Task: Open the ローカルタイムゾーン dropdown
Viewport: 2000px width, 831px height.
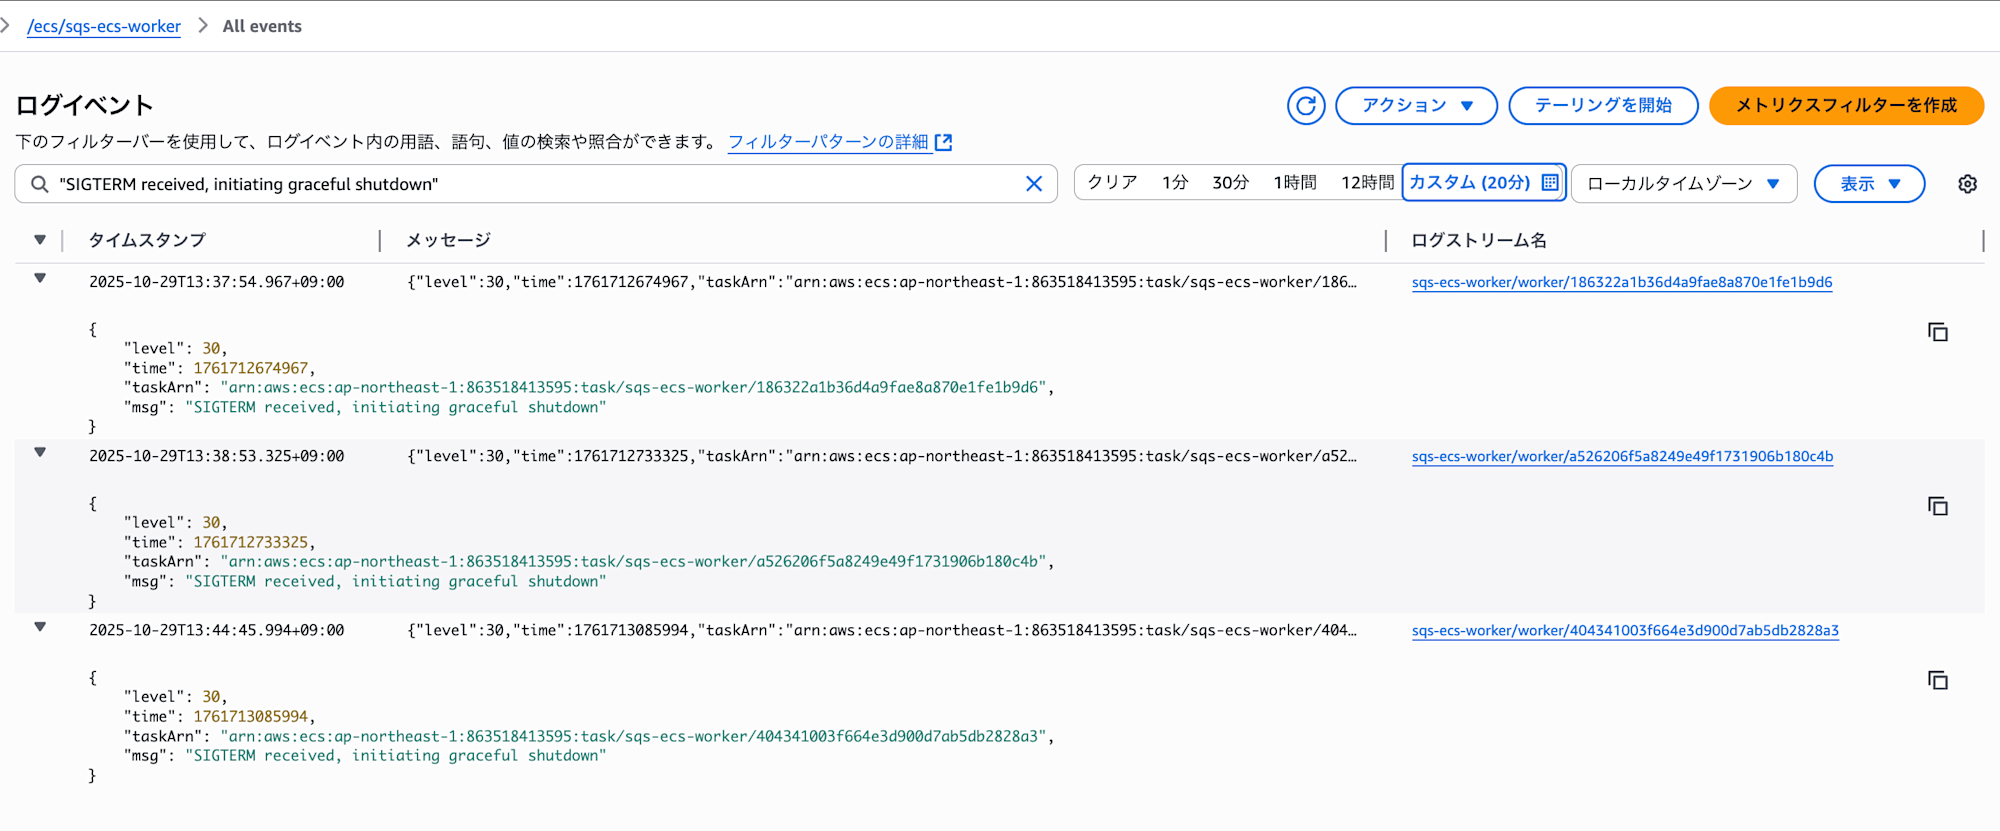Action: [x=1684, y=184]
